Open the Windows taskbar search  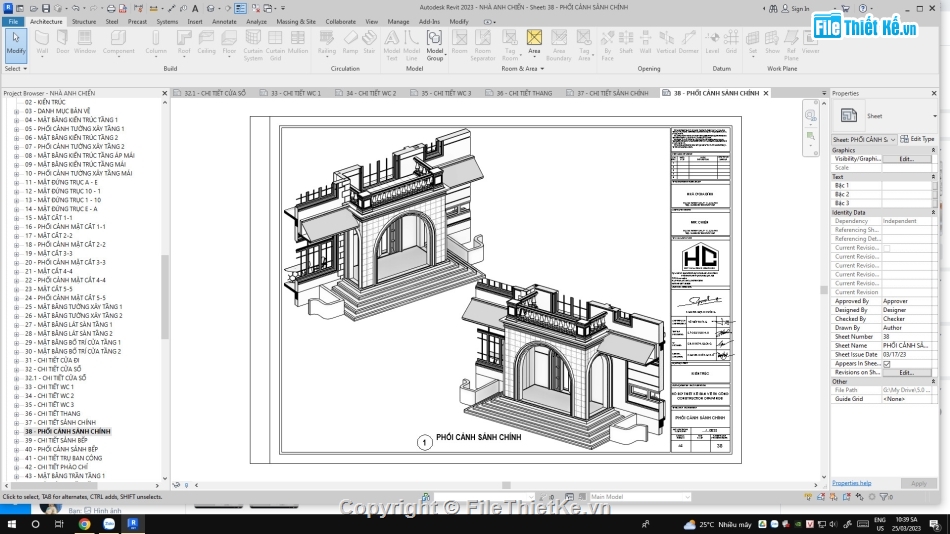click(x=35, y=524)
